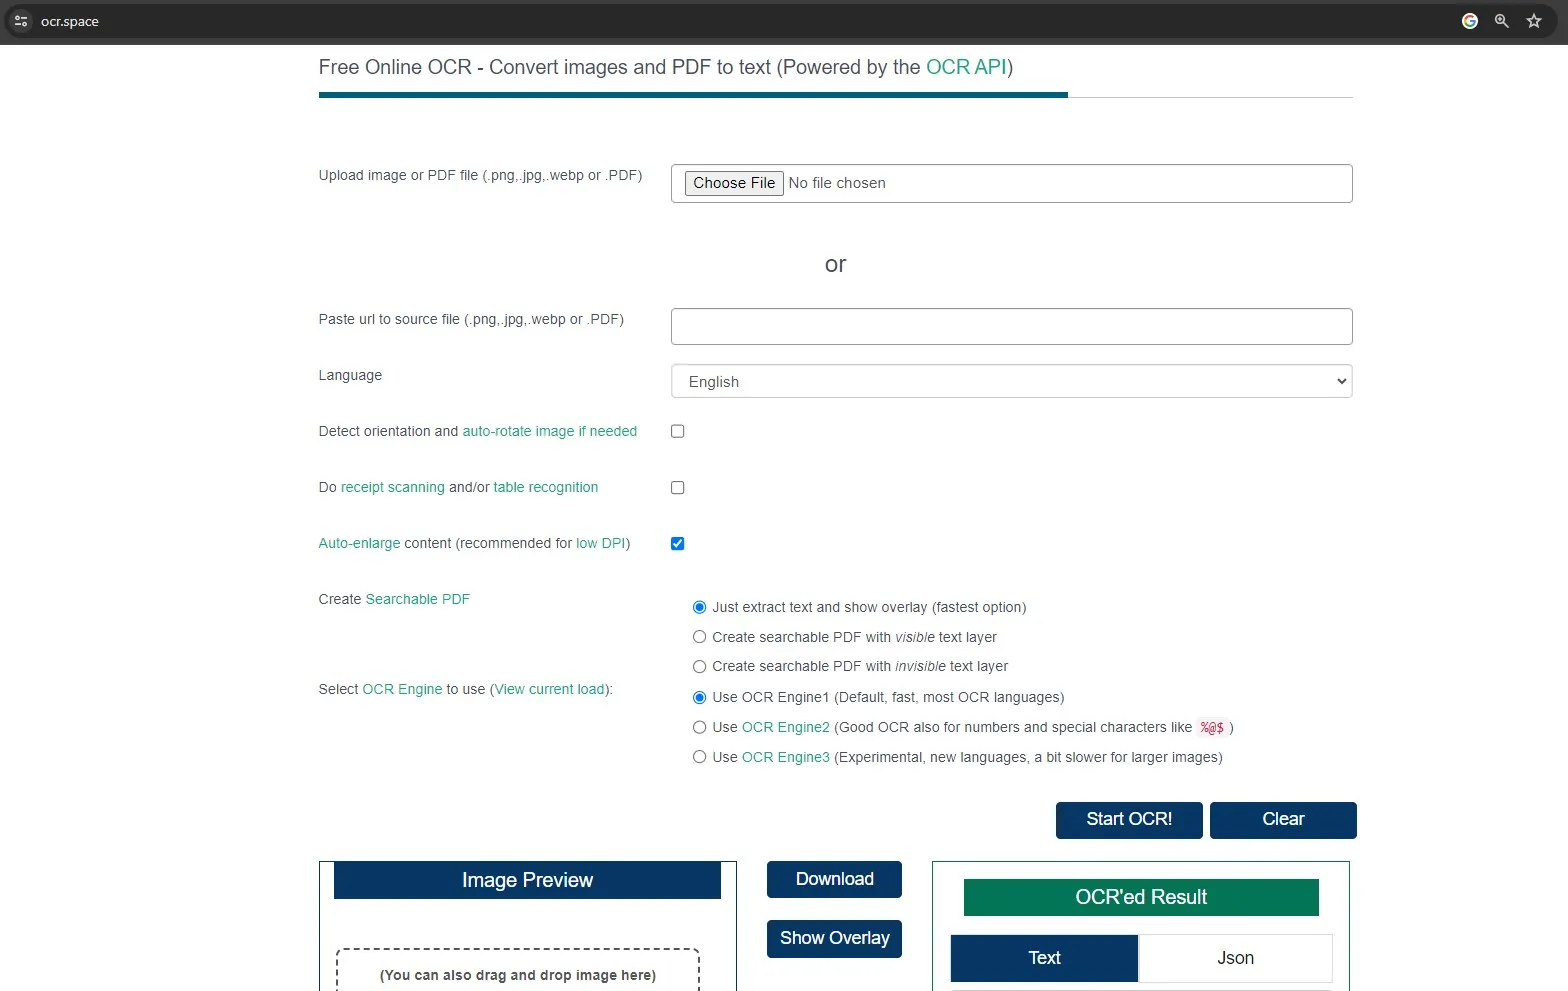Open the zoom magnifier icon in address bar
This screenshot has height=991, width=1568.
[1501, 21]
